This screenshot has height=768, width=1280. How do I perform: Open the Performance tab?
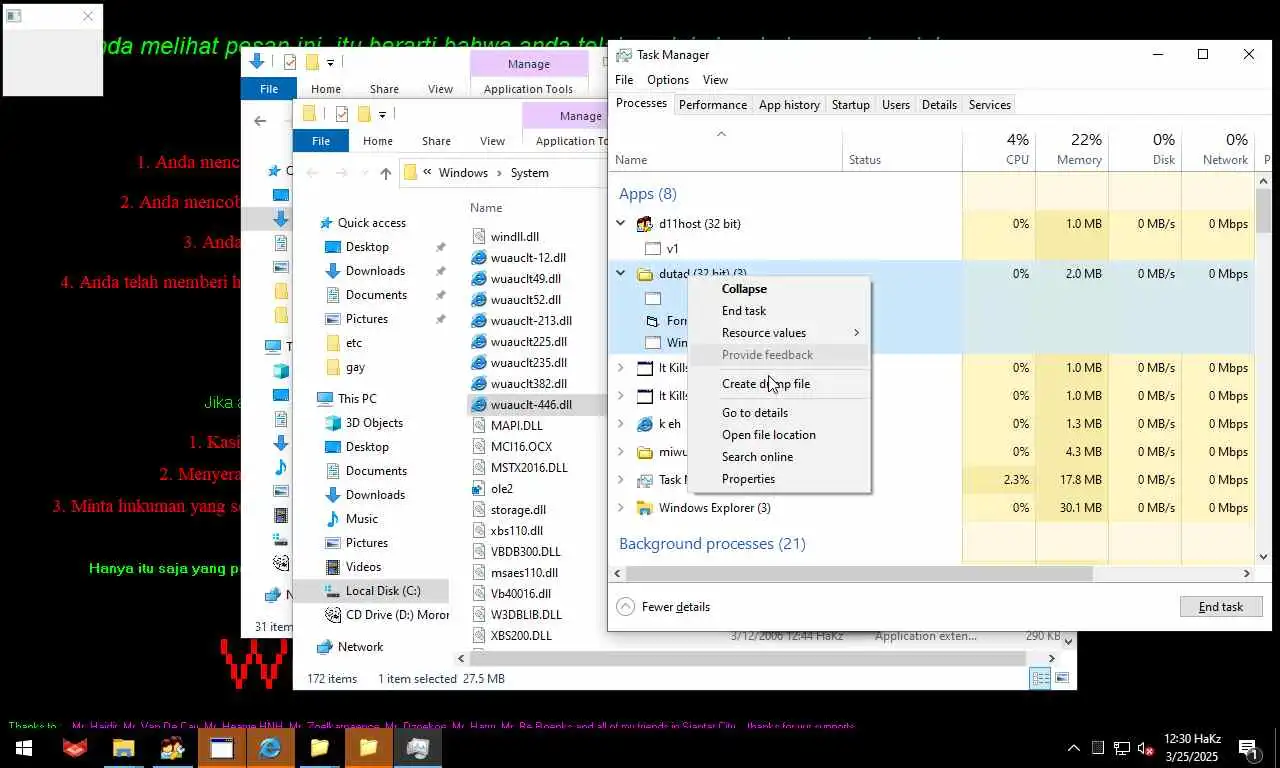pos(713,105)
